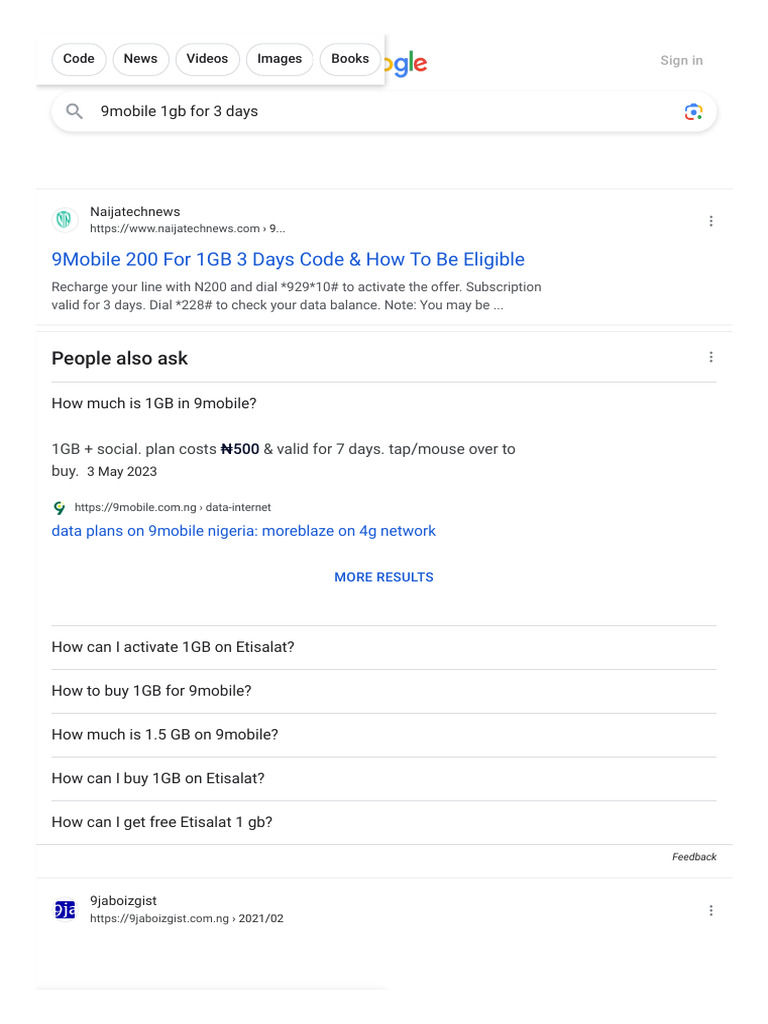Expand How can I get free Etisalat 1 gb
The height and width of the screenshot is (1024, 768).
pyautogui.click(x=383, y=822)
